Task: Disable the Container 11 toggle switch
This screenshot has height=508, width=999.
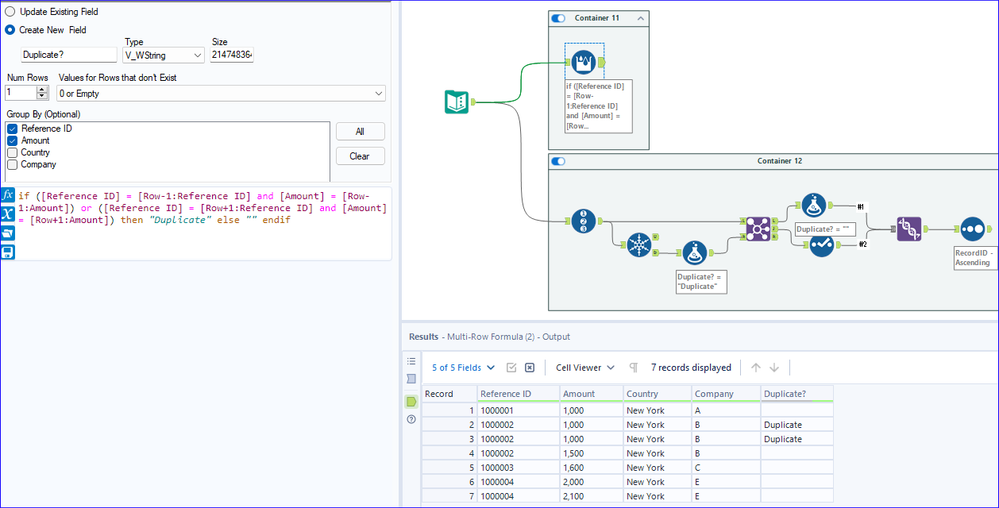Action: tap(558, 18)
